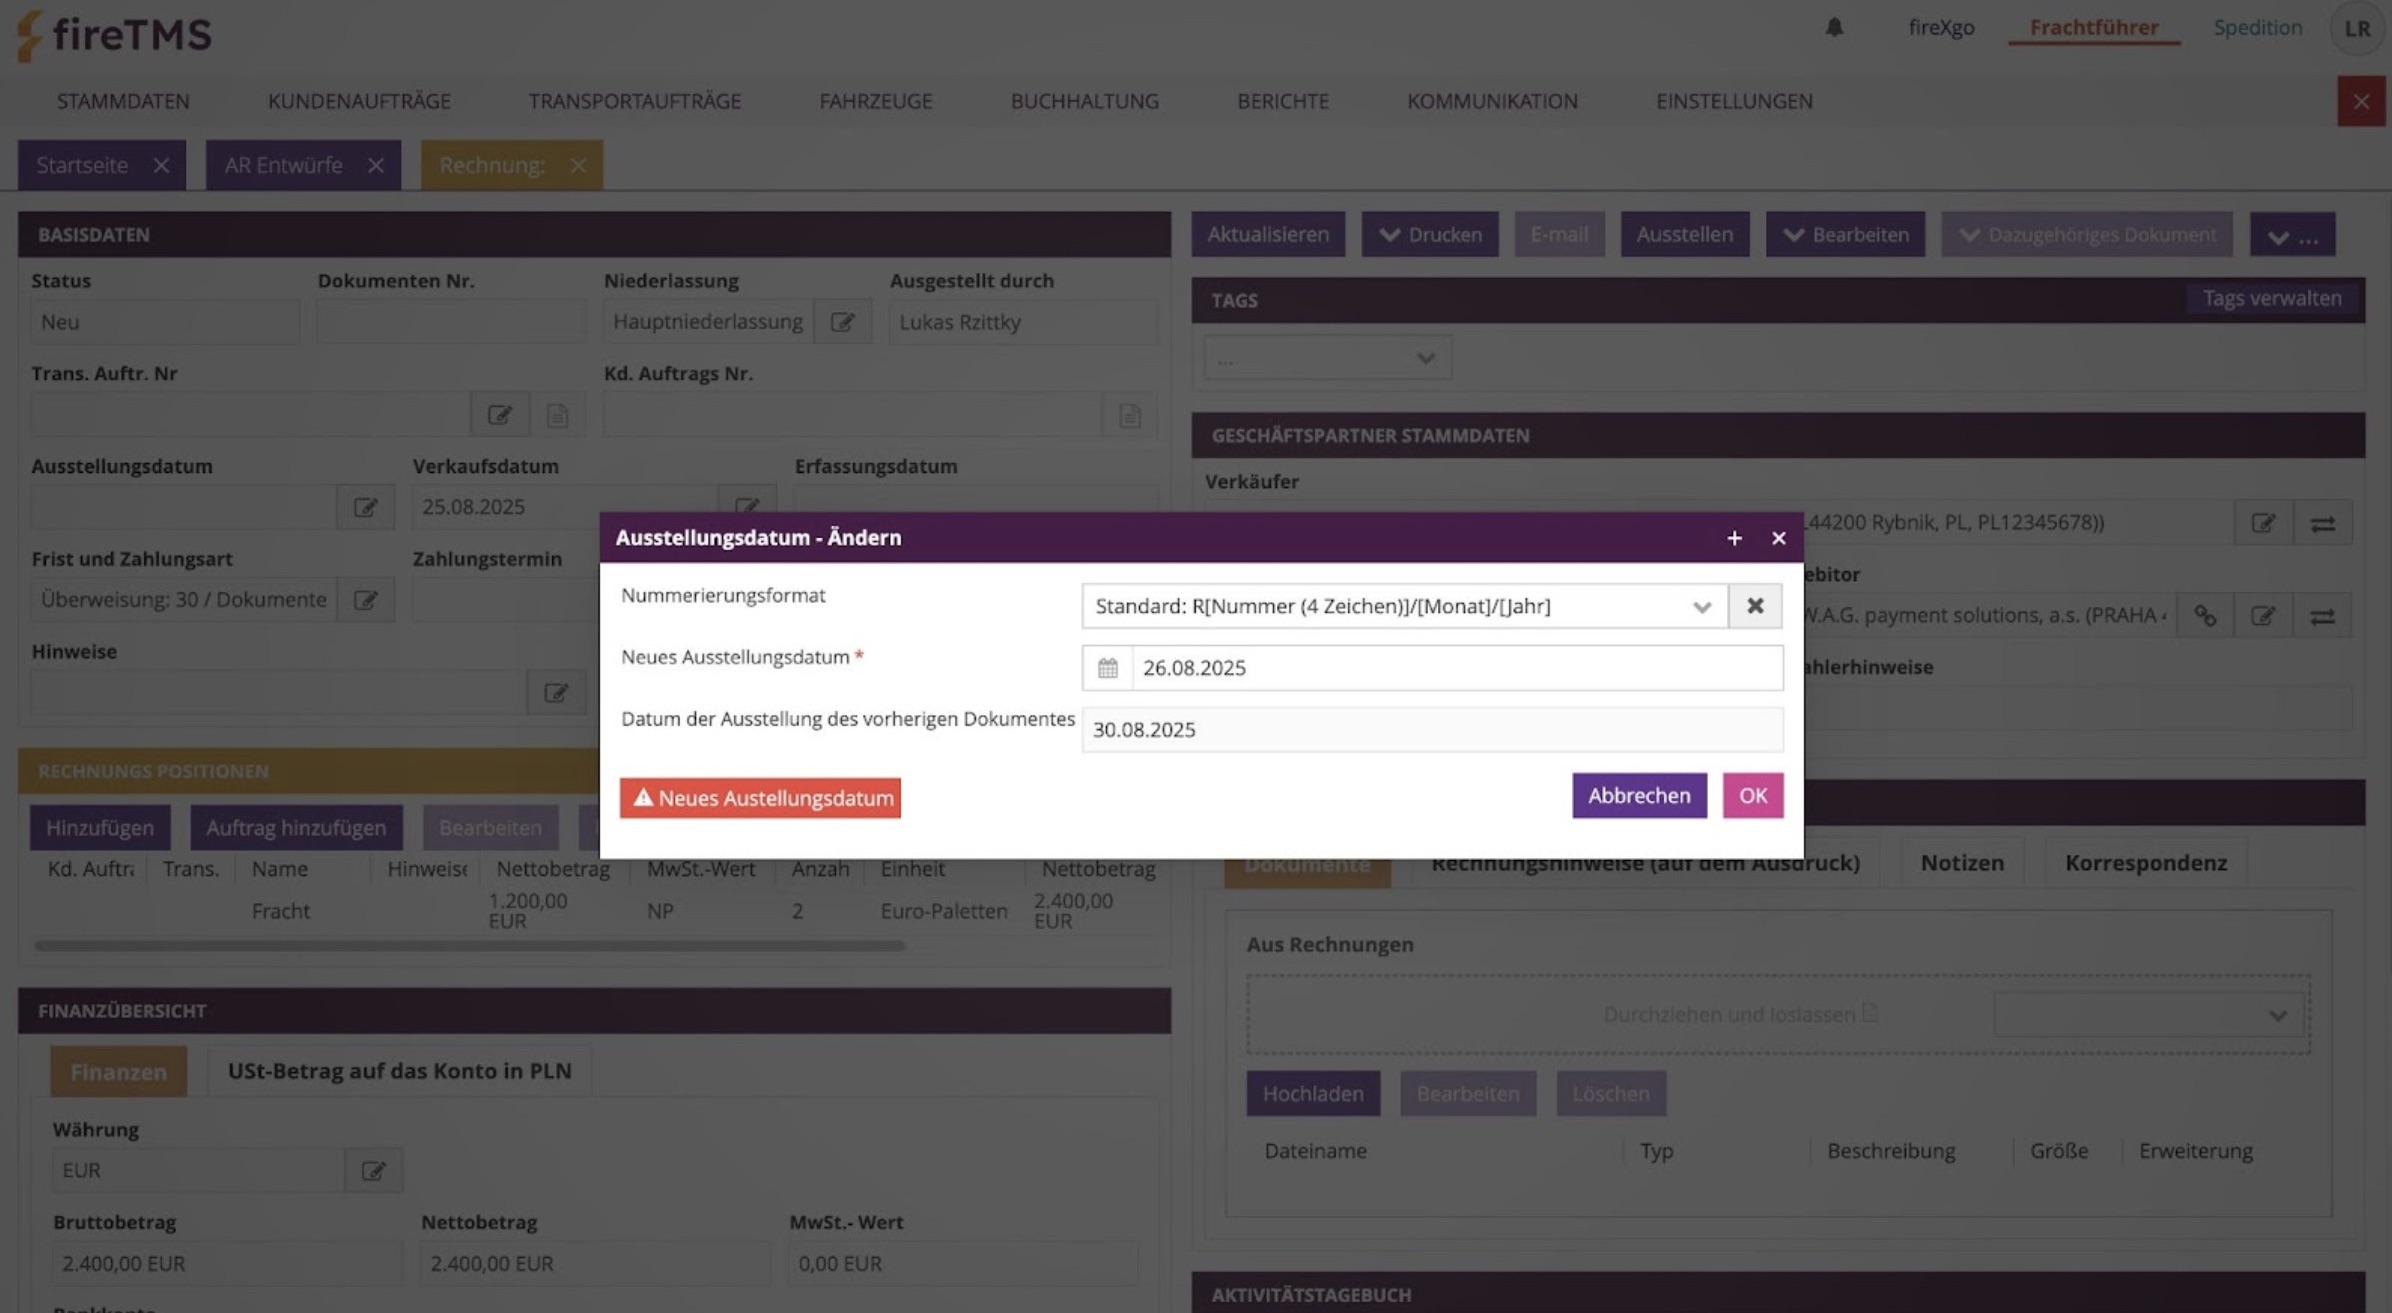This screenshot has height=1313, width=2392.
Task: Click into the Neues Ausstellungsdatum date field
Action: point(1455,668)
